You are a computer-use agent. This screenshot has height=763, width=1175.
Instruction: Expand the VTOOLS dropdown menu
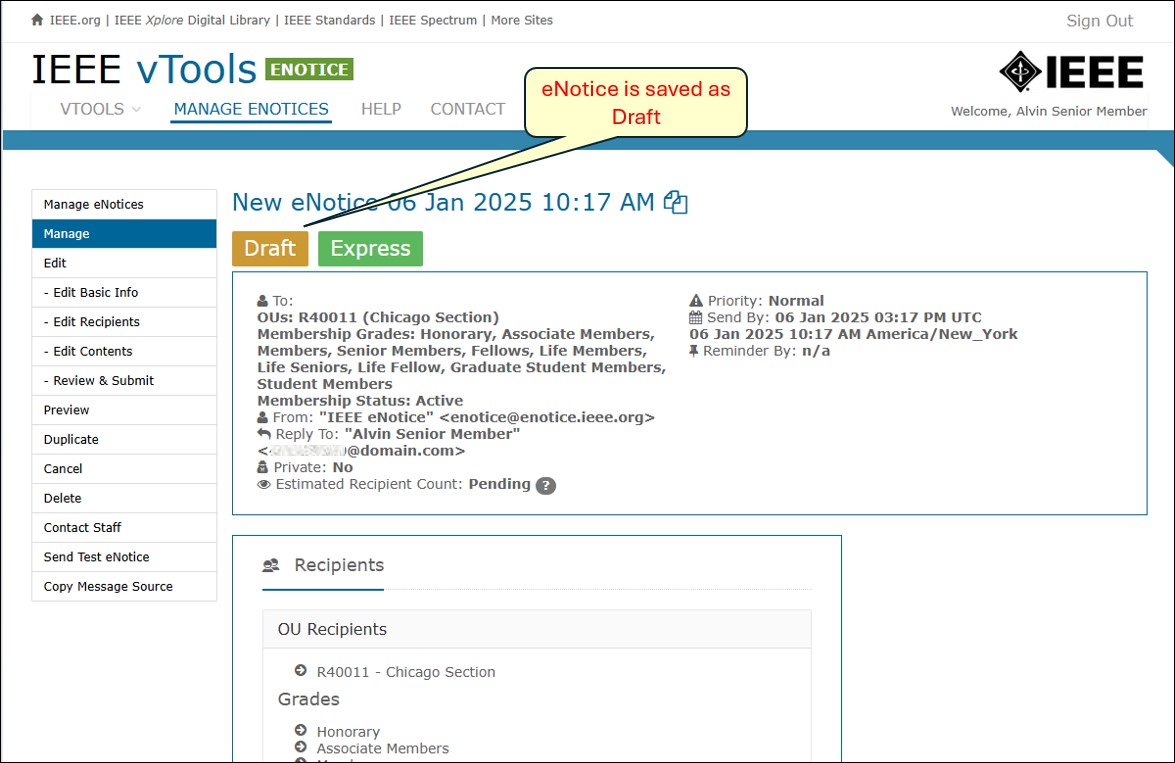point(100,109)
